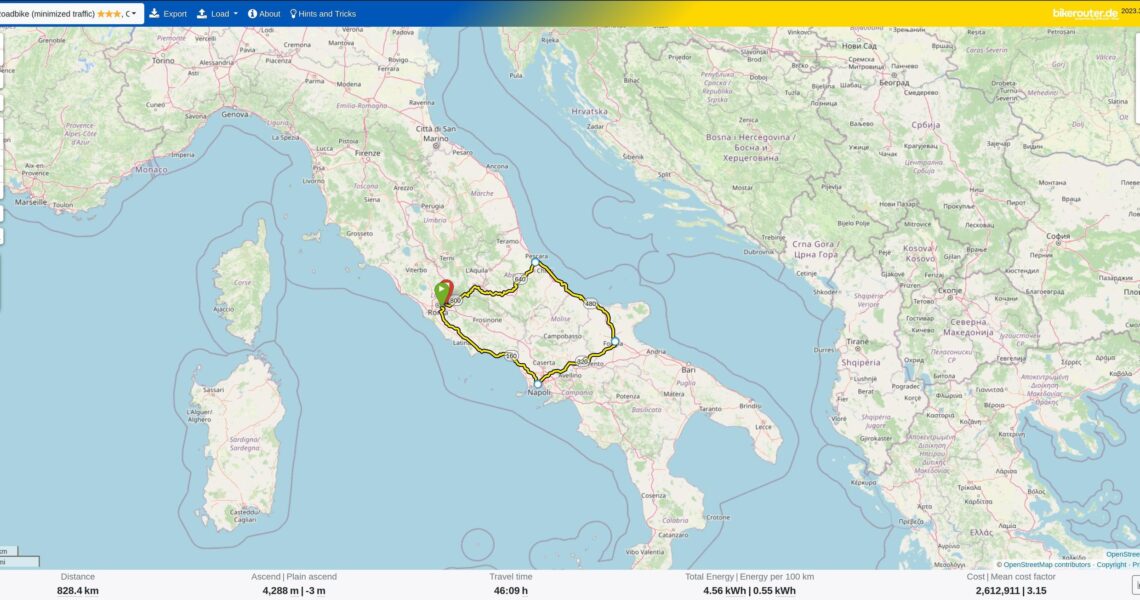The height and width of the screenshot is (600, 1140).
Task: Click the Ascend 4,288 m statistic
Action: 273,591
